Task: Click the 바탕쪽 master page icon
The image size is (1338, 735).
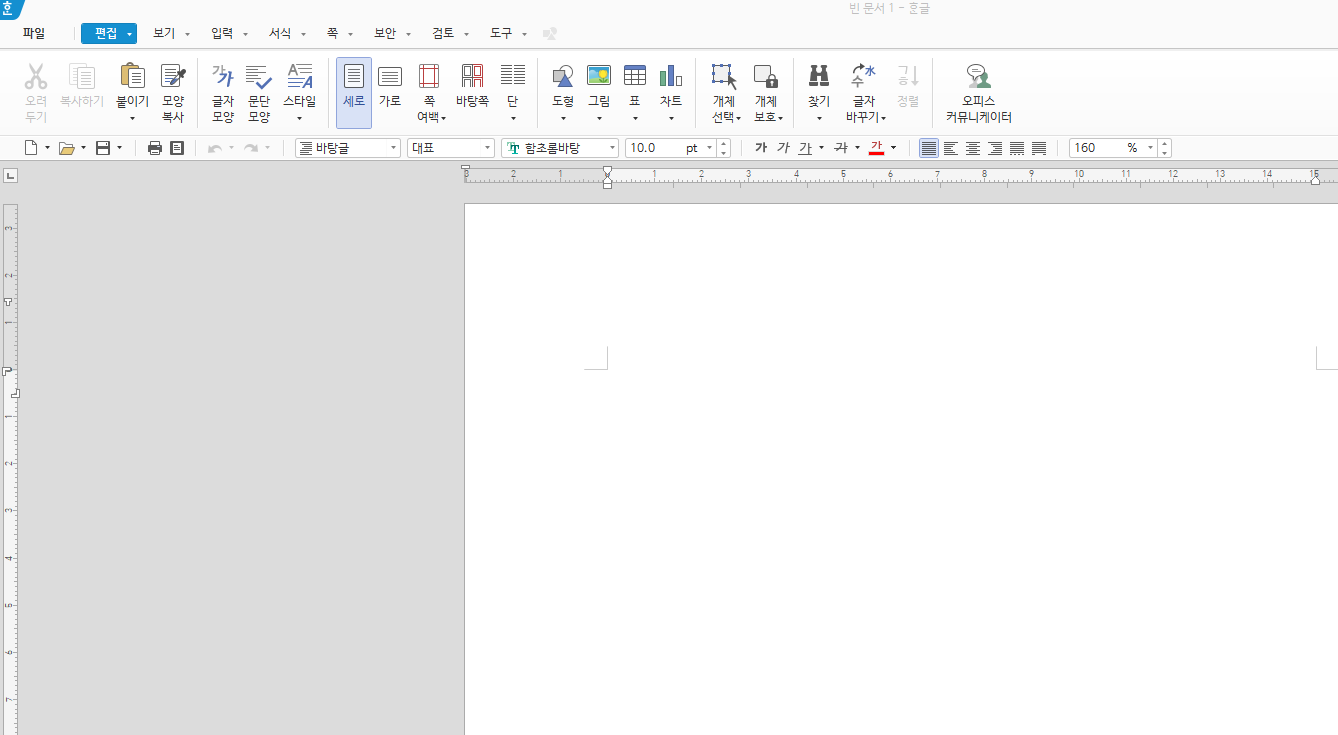Action: pos(472,77)
